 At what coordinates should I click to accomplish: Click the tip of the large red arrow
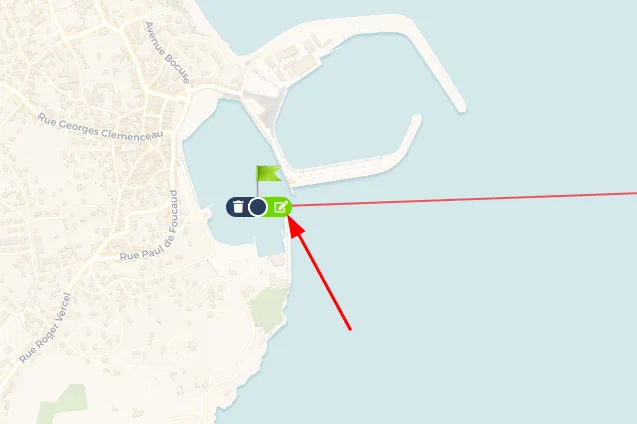coord(289,218)
